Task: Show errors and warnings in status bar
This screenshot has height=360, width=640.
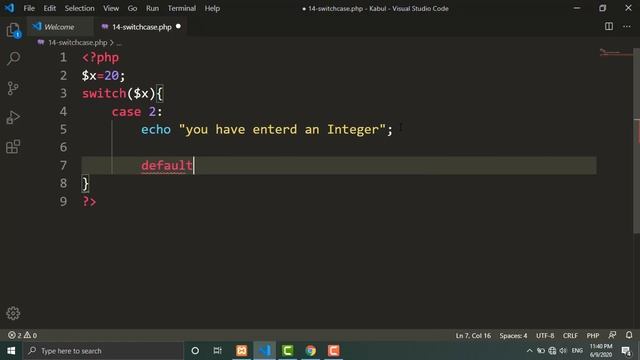Action: click(x=22, y=335)
